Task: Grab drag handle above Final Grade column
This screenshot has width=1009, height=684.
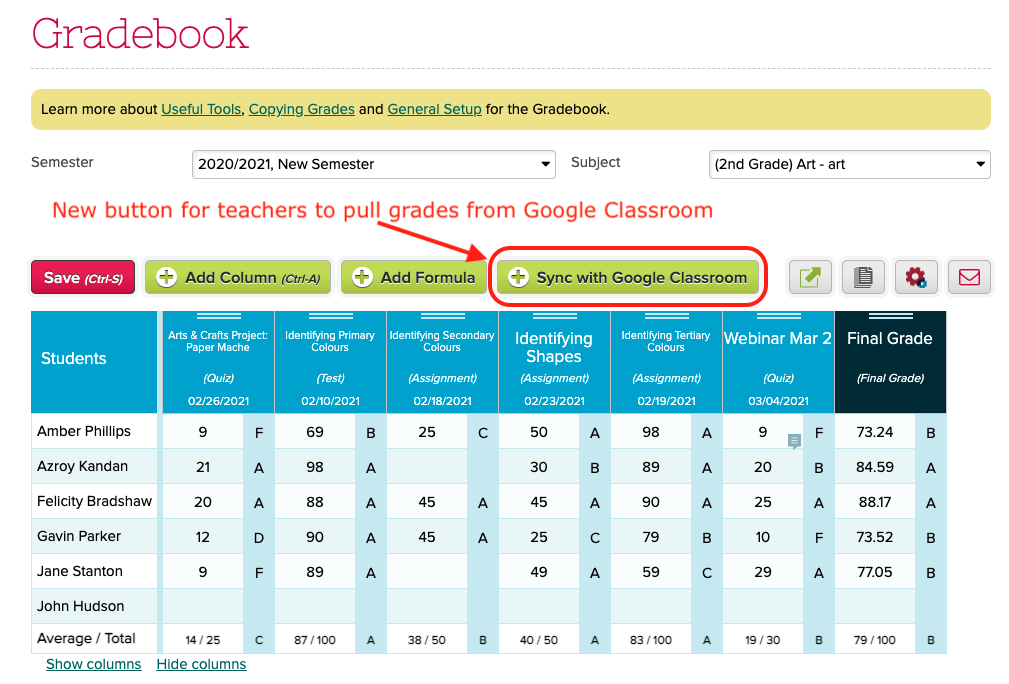Action: [x=890, y=316]
